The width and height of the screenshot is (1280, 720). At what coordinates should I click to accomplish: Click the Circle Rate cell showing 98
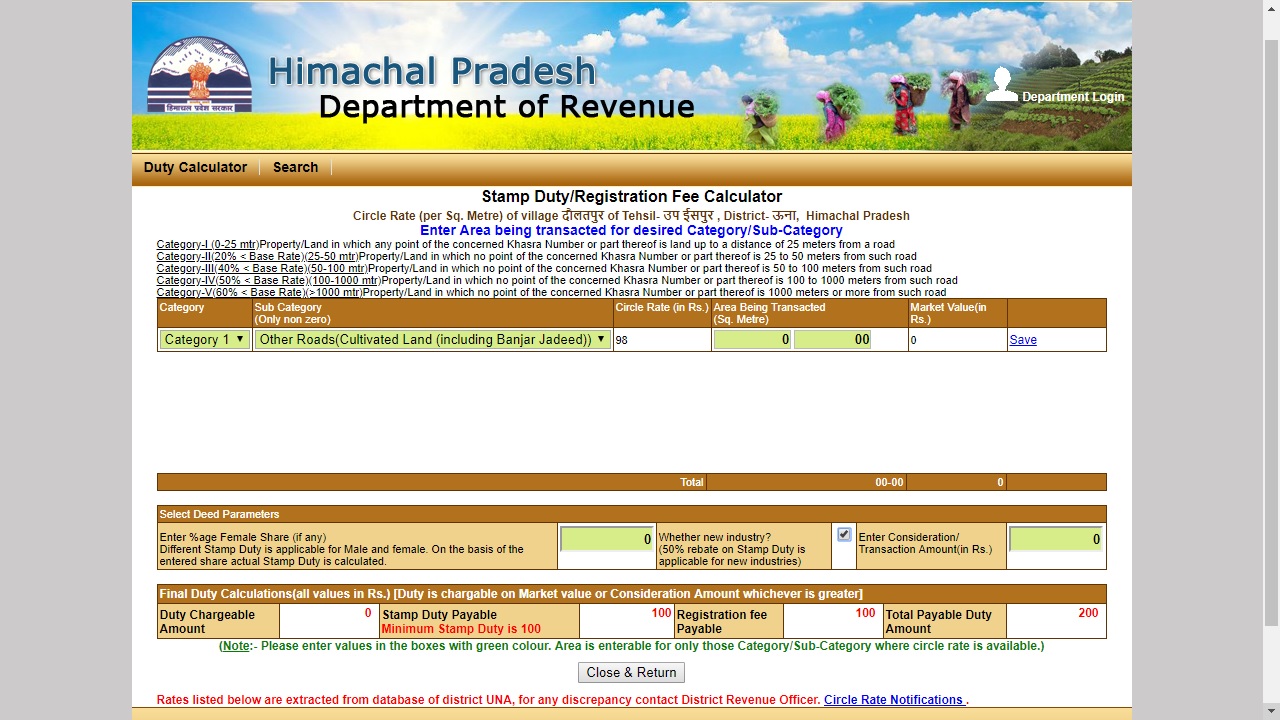pos(661,339)
